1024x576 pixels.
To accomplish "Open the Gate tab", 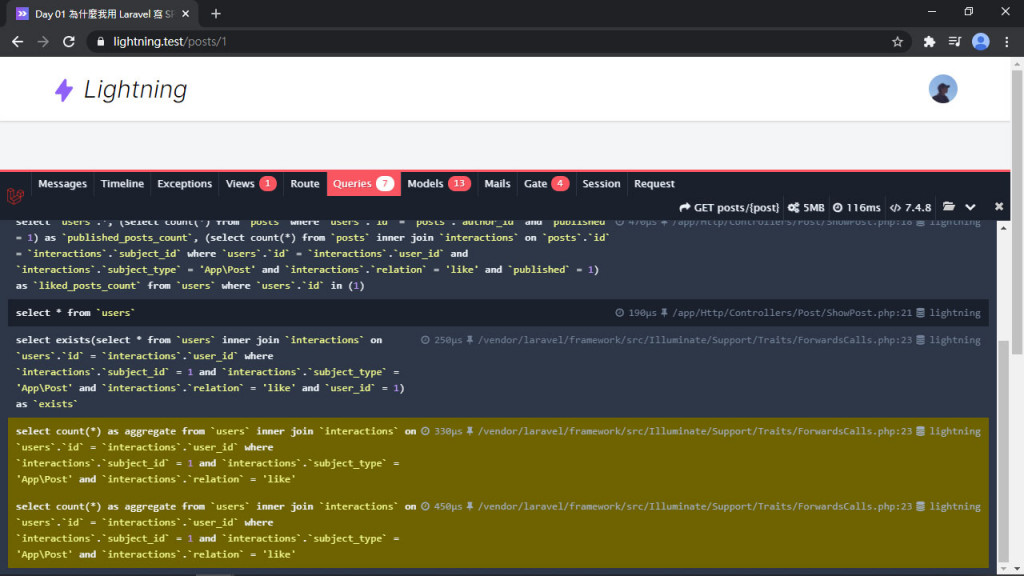I will tap(546, 184).
